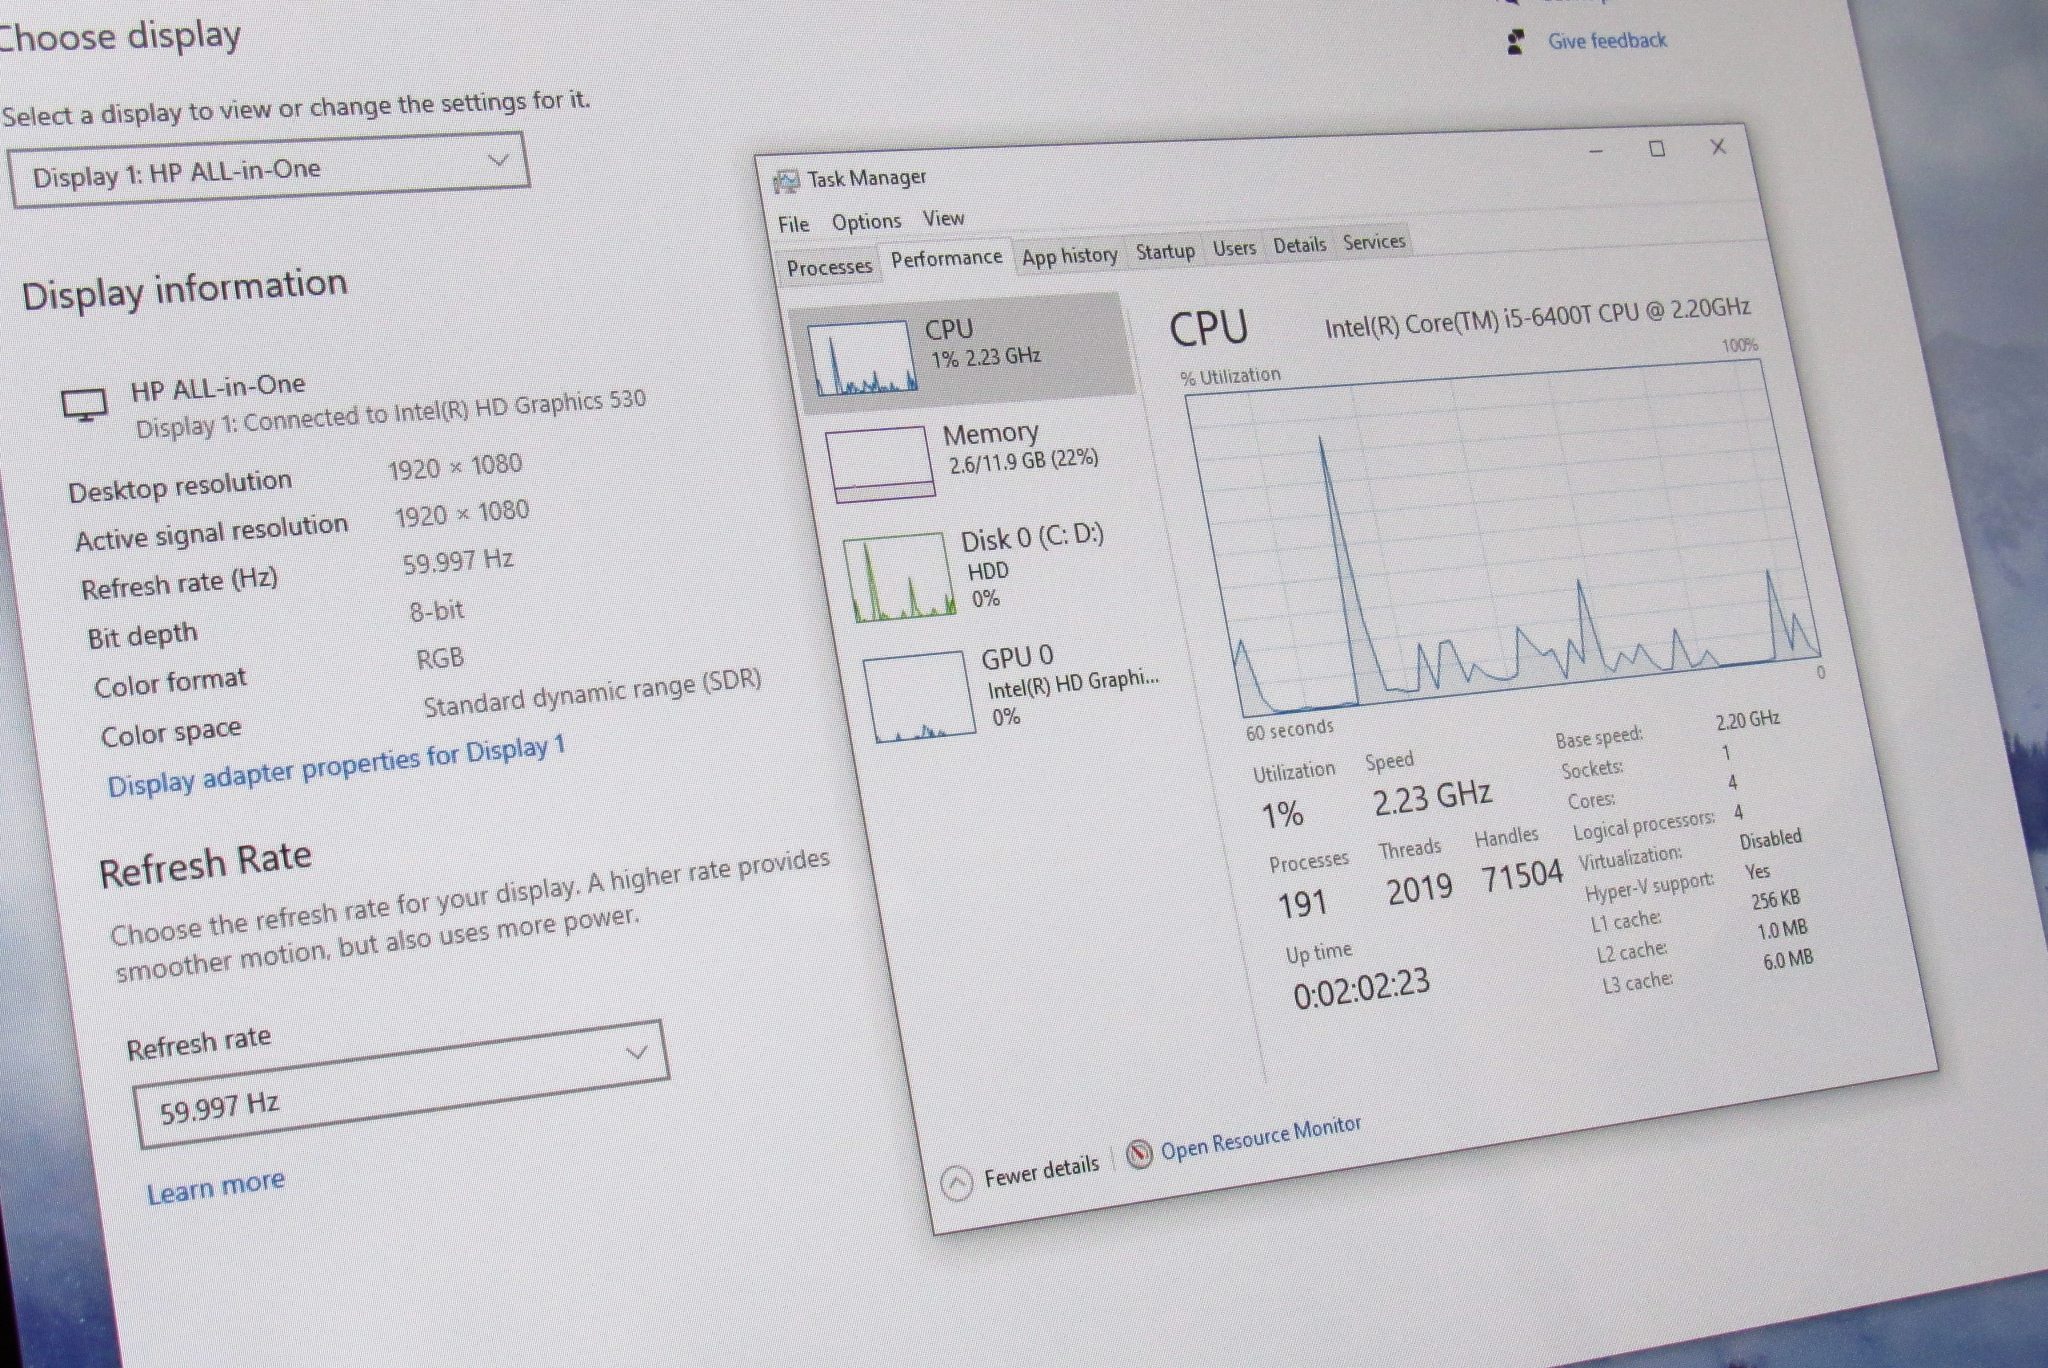This screenshot has height=1368, width=2048.
Task: Click the Give feedback person icon
Action: point(1516,42)
